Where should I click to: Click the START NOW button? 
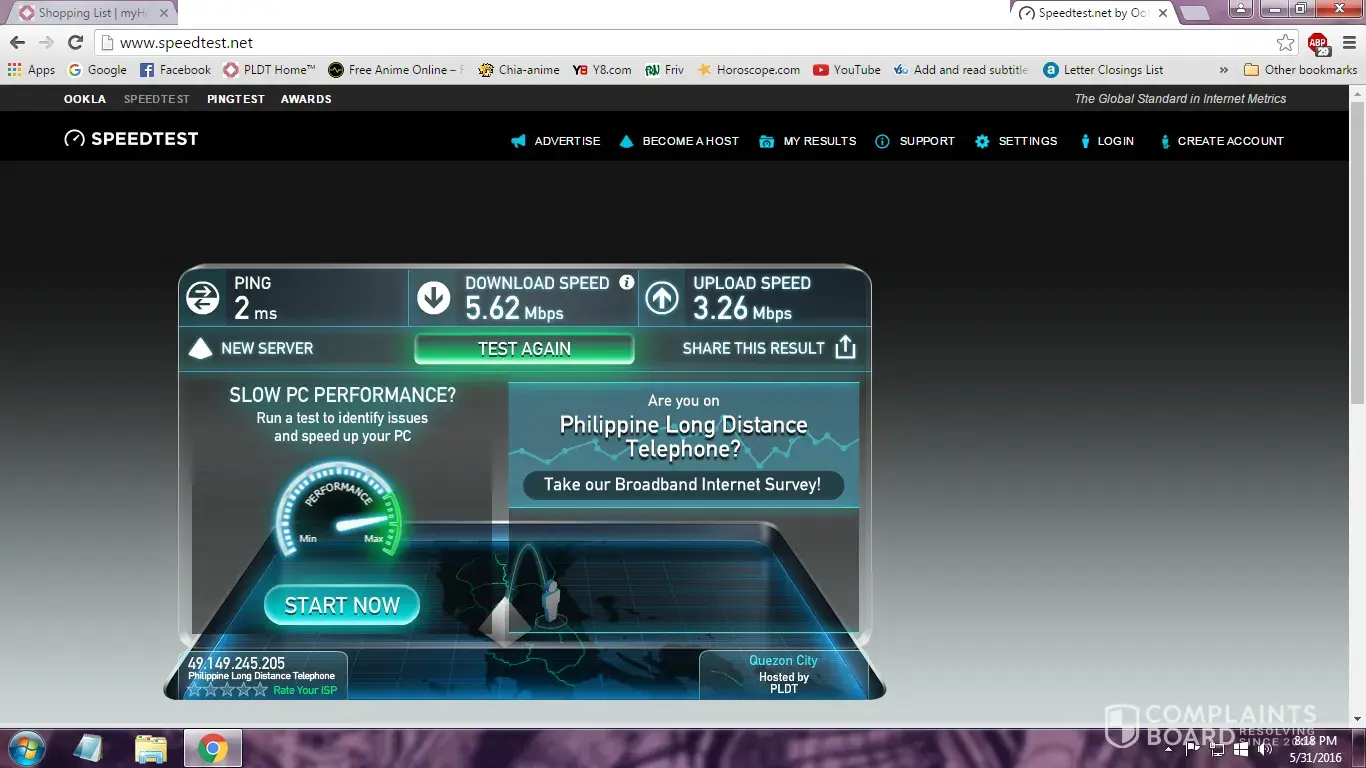coord(342,605)
